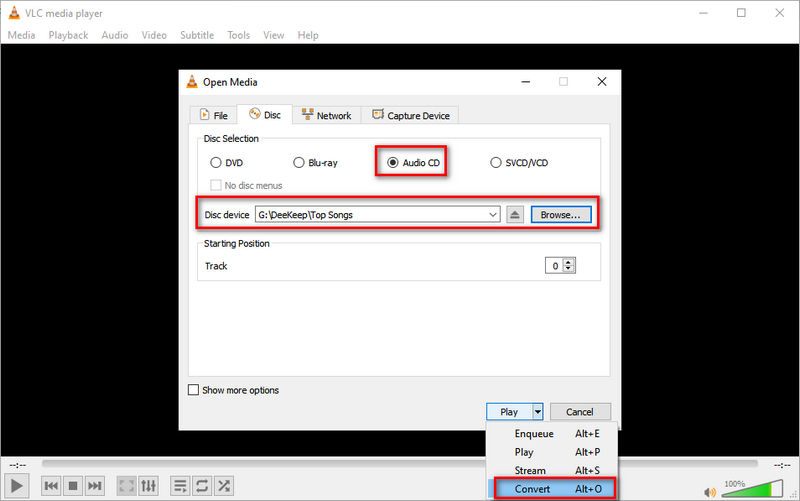Viewport: 800px width, 501px height.
Task: Increase the Track number stepper
Action: (568, 262)
